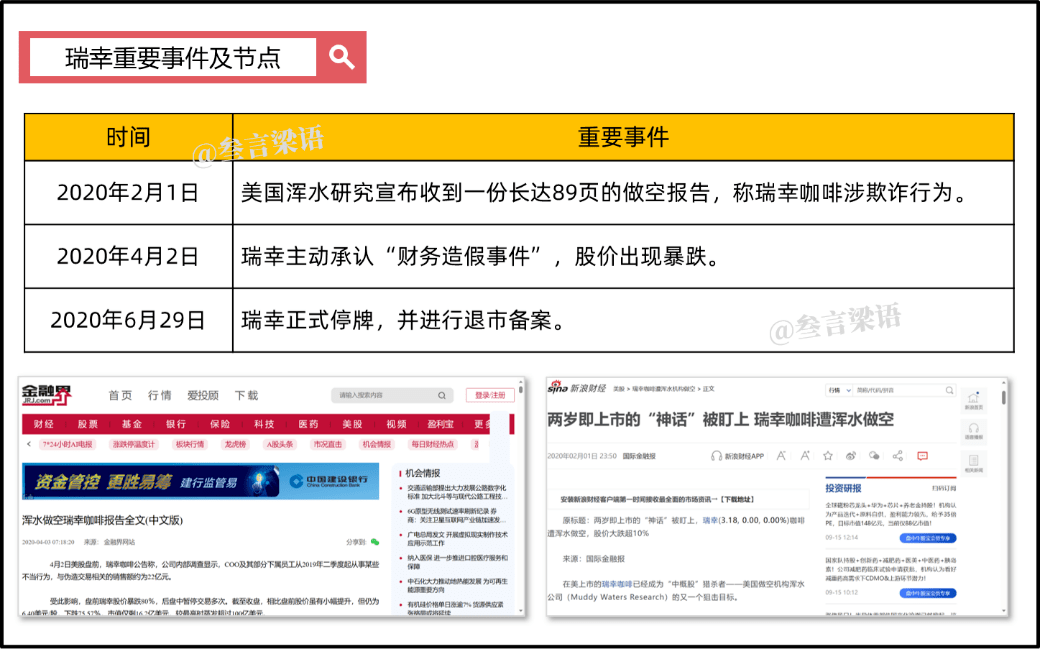Click the left arrow of JRJ tag row

(28, 444)
